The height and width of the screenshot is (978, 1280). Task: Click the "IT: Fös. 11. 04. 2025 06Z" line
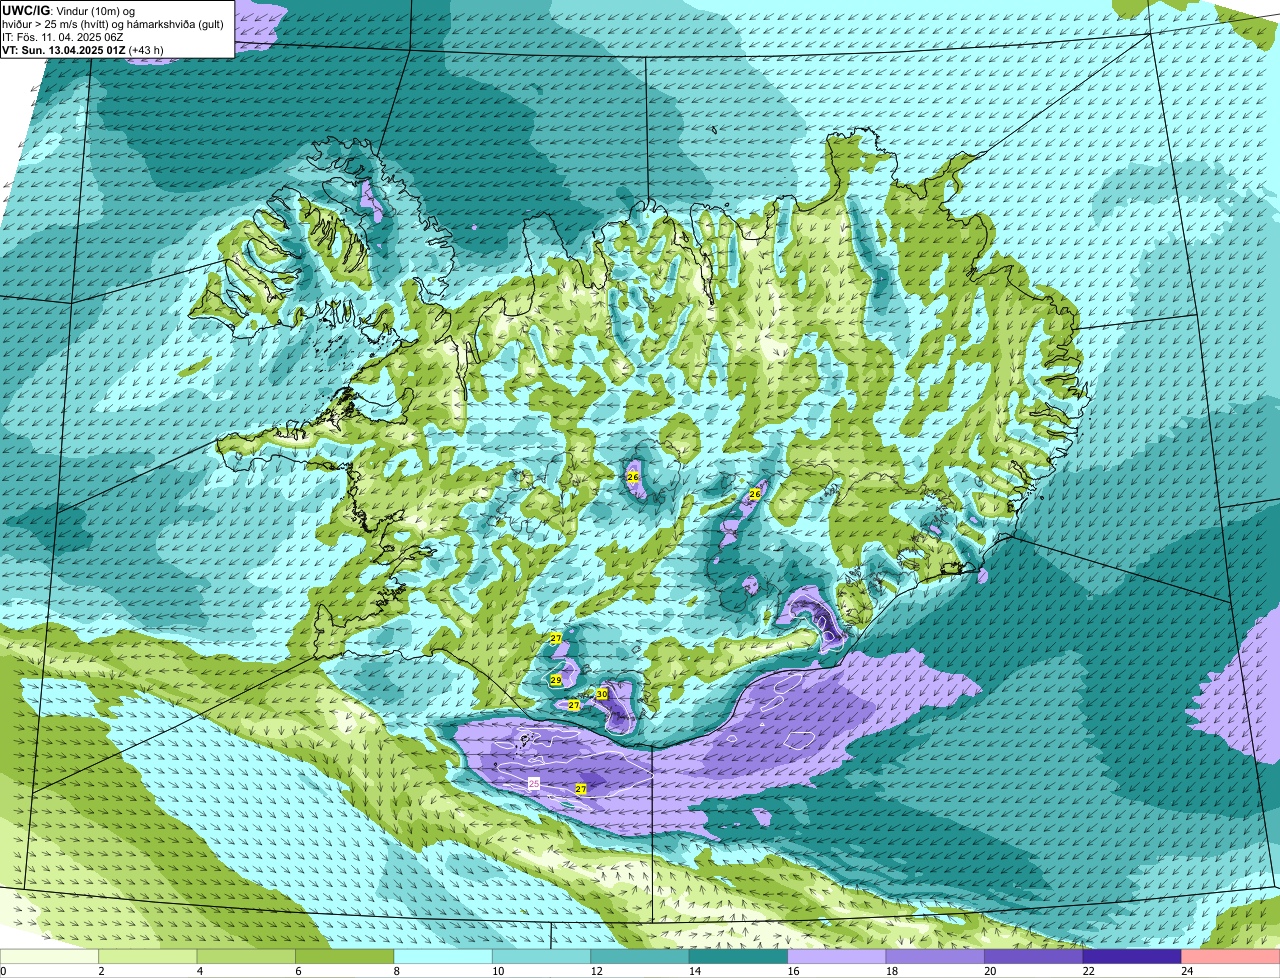tap(61, 37)
